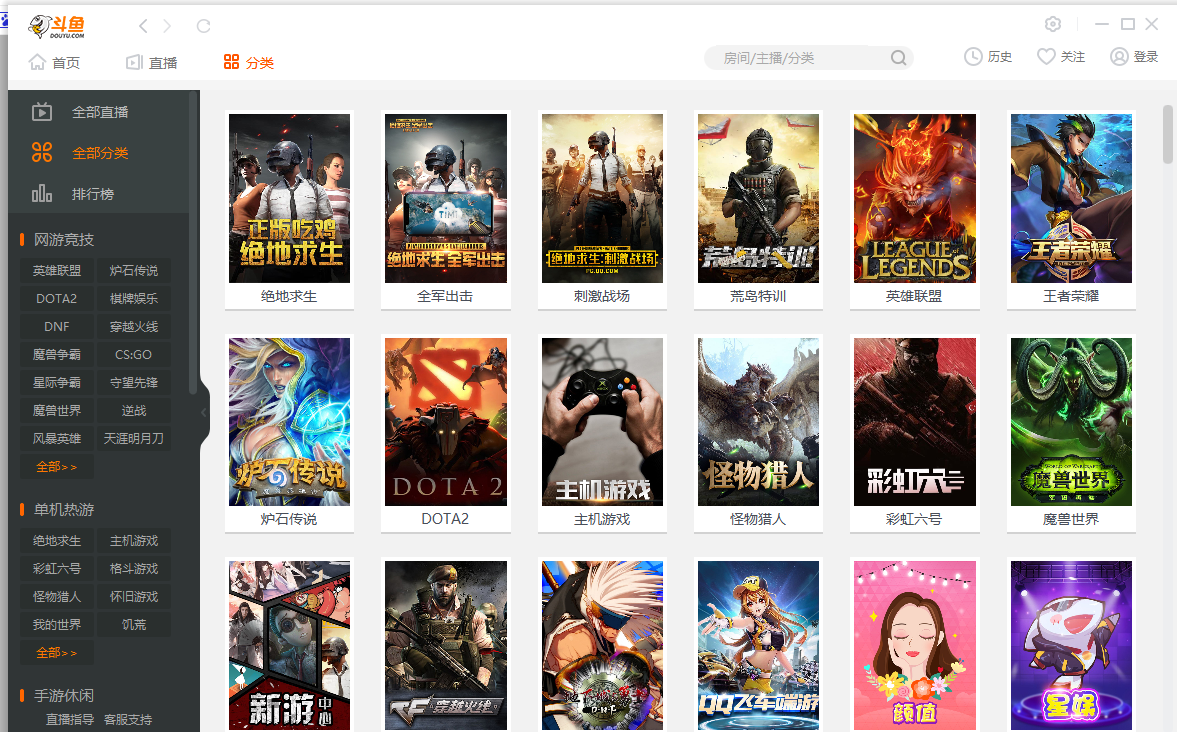Open 绝地求生 category card
The height and width of the screenshot is (732, 1177).
(289, 209)
